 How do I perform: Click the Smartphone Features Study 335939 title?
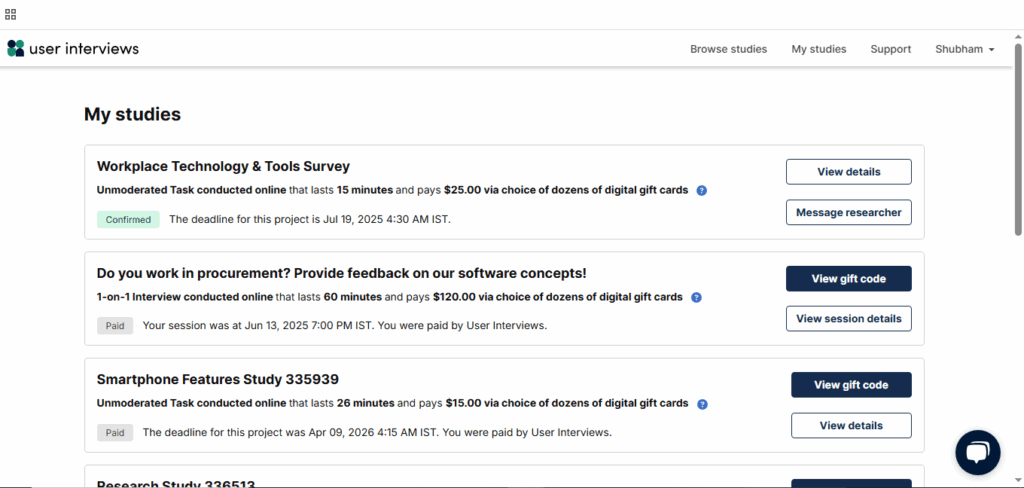click(x=217, y=379)
